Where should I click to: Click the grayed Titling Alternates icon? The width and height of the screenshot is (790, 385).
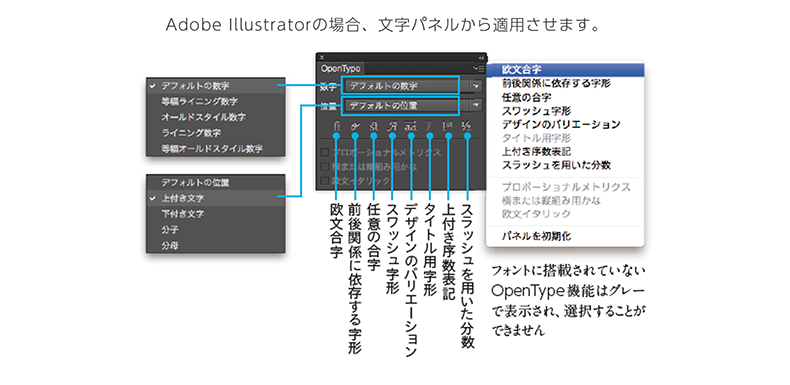(430, 125)
